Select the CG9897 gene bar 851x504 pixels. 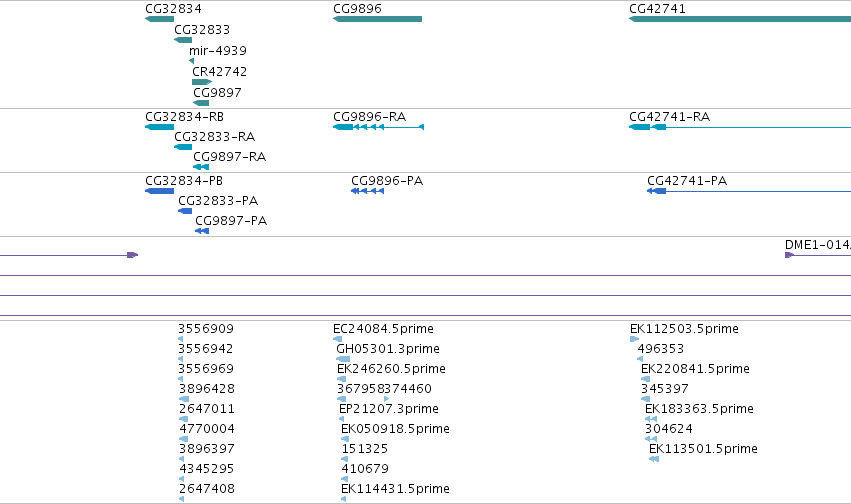coord(201,103)
